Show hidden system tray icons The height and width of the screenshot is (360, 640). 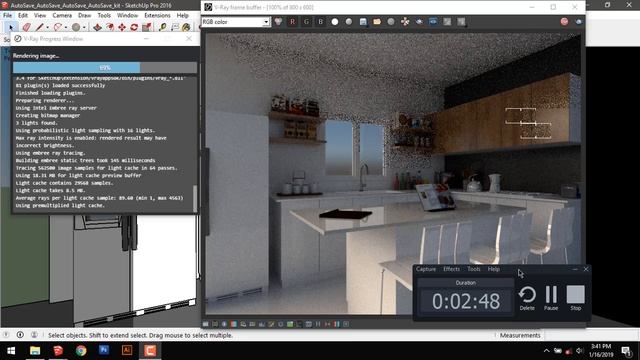547,351
